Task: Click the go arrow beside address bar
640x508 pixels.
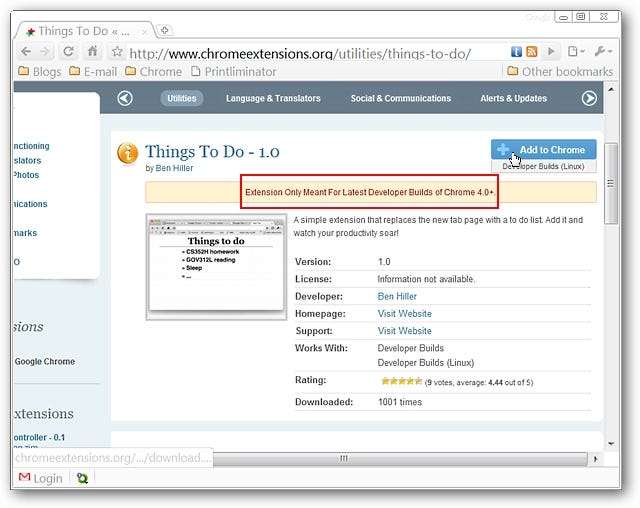Action: (x=551, y=51)
